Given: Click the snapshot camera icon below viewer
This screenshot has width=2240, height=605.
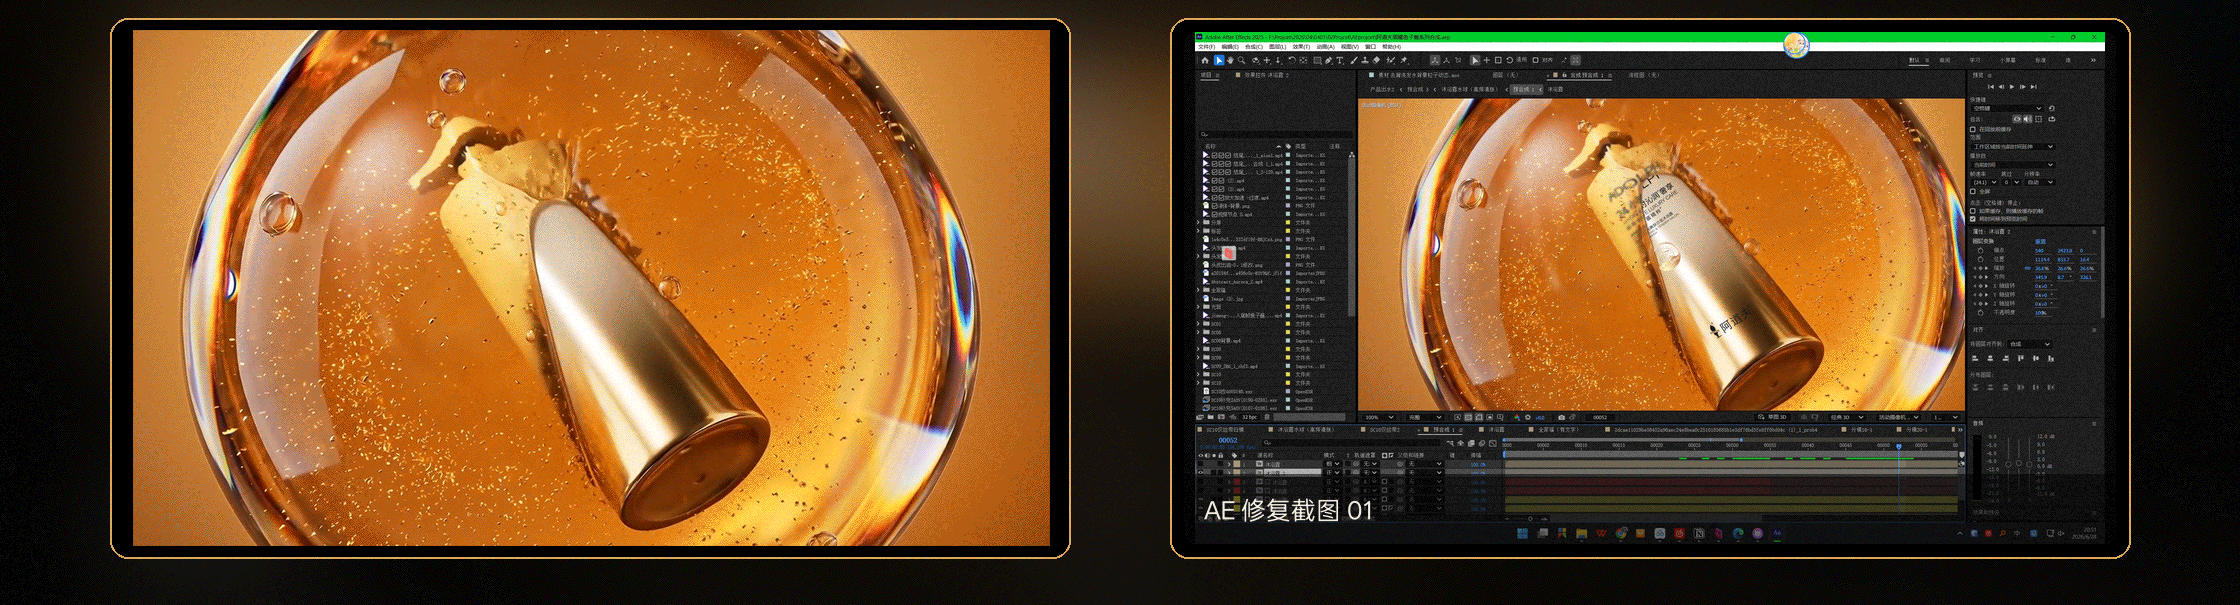Looking at the screenshot, I should click(1561, 417).
